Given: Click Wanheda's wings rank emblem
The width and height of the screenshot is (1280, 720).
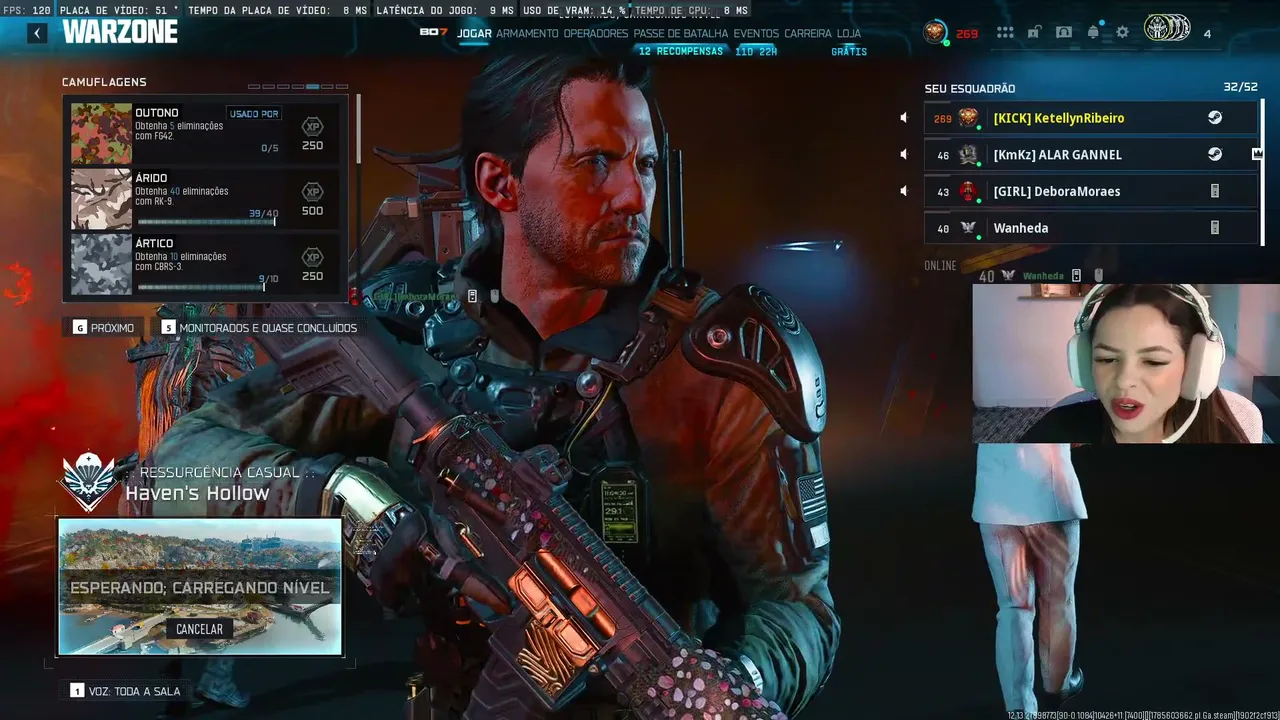Looking at the screenshot, I should [x=968, y=228].
